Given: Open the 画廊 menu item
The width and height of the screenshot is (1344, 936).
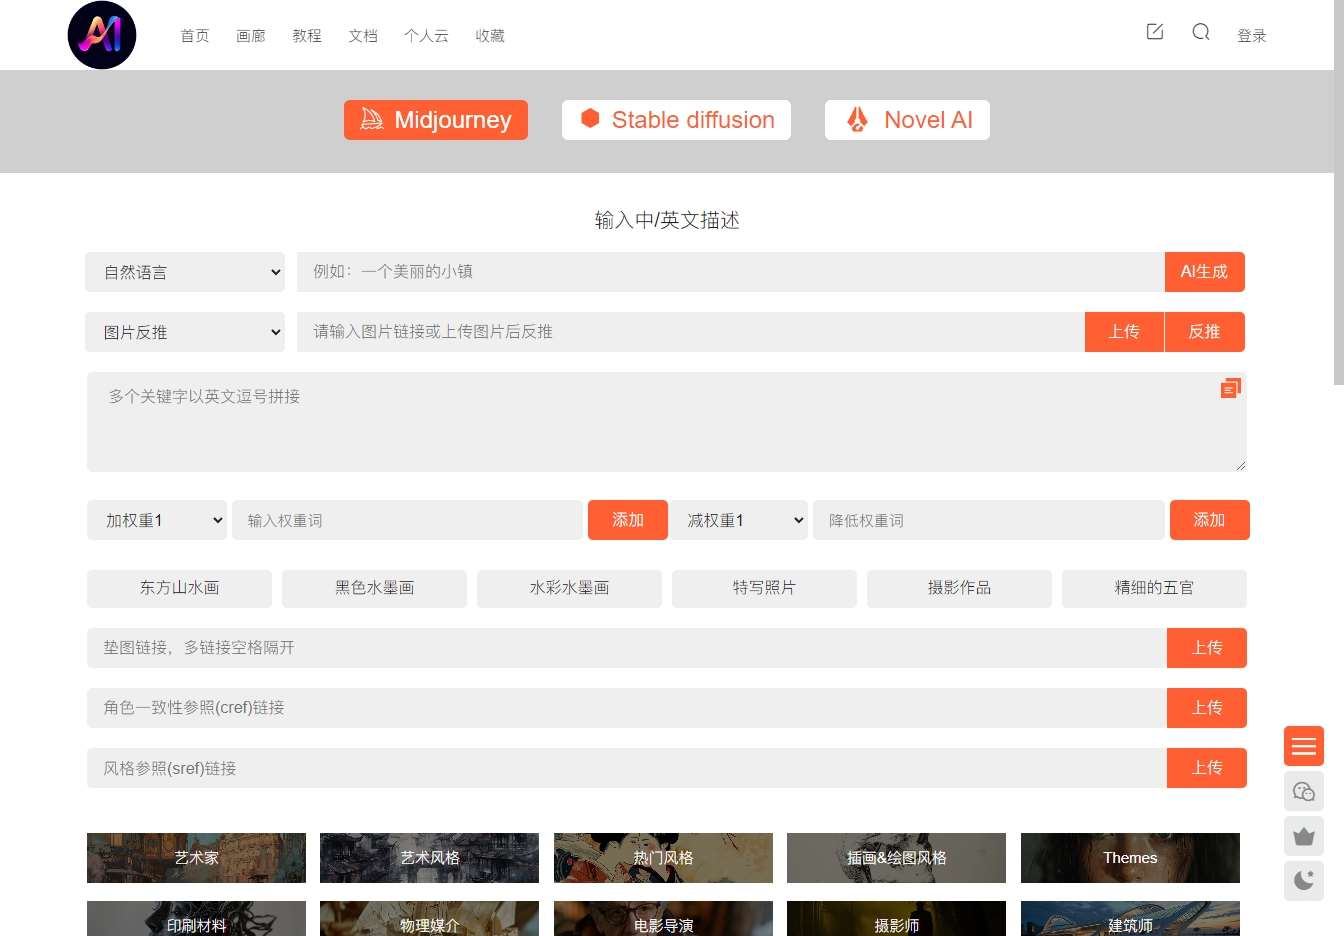Looking at the screenshot, I should tap(251, 36).
